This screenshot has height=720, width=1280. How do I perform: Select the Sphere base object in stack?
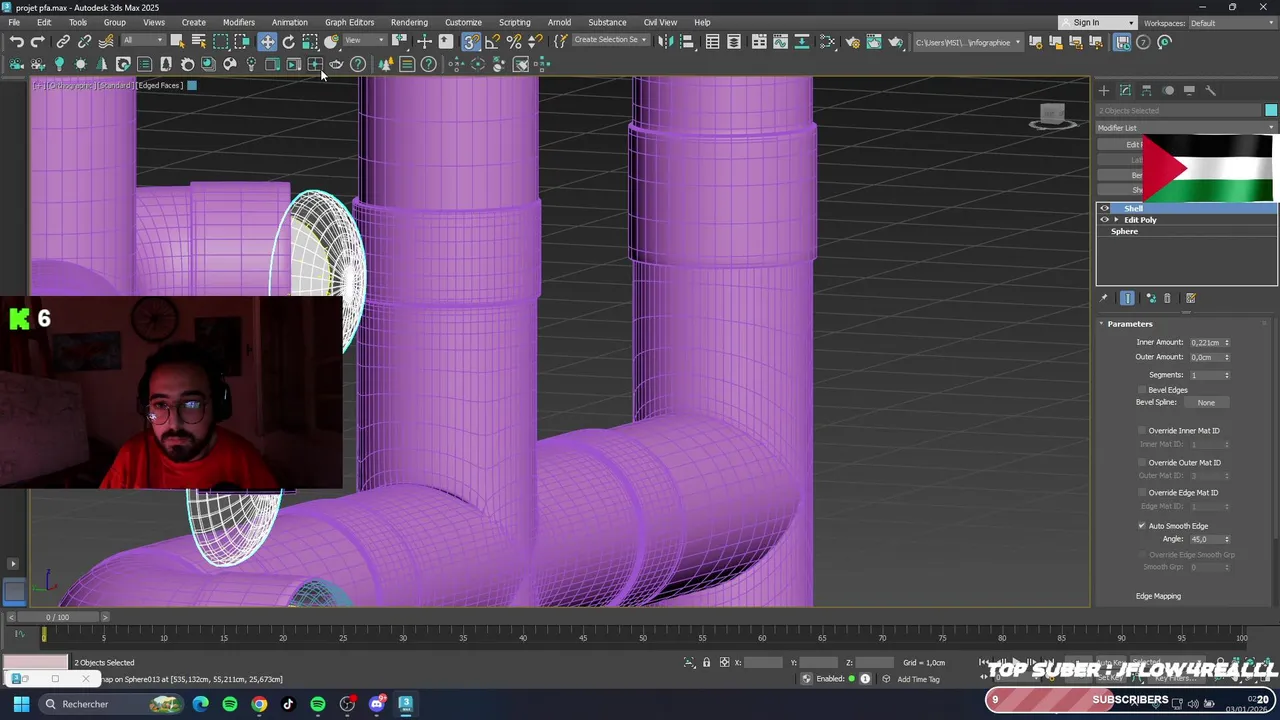[x=1124, y=232]
